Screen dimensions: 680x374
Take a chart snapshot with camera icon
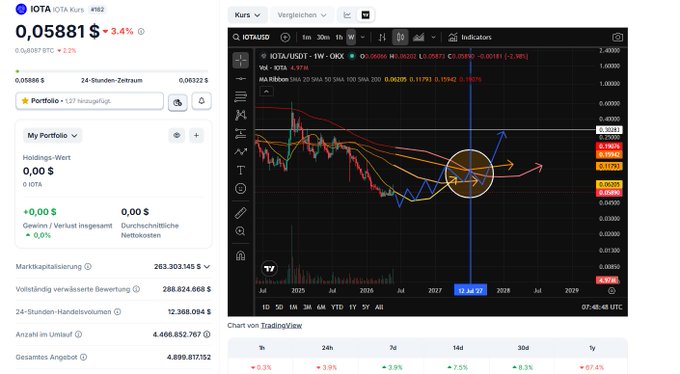[618, 37]
